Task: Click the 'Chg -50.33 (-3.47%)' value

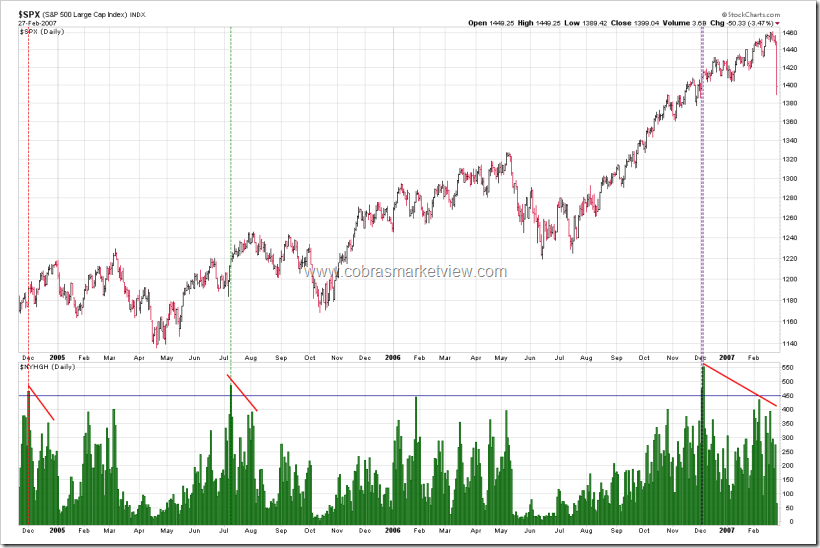Action: coord(742,23)
